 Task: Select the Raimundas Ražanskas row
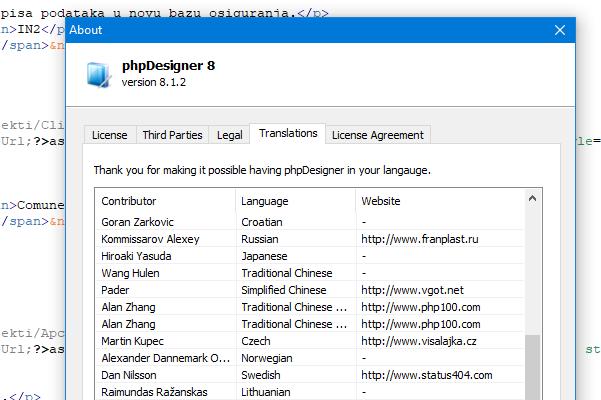point(309,392)
